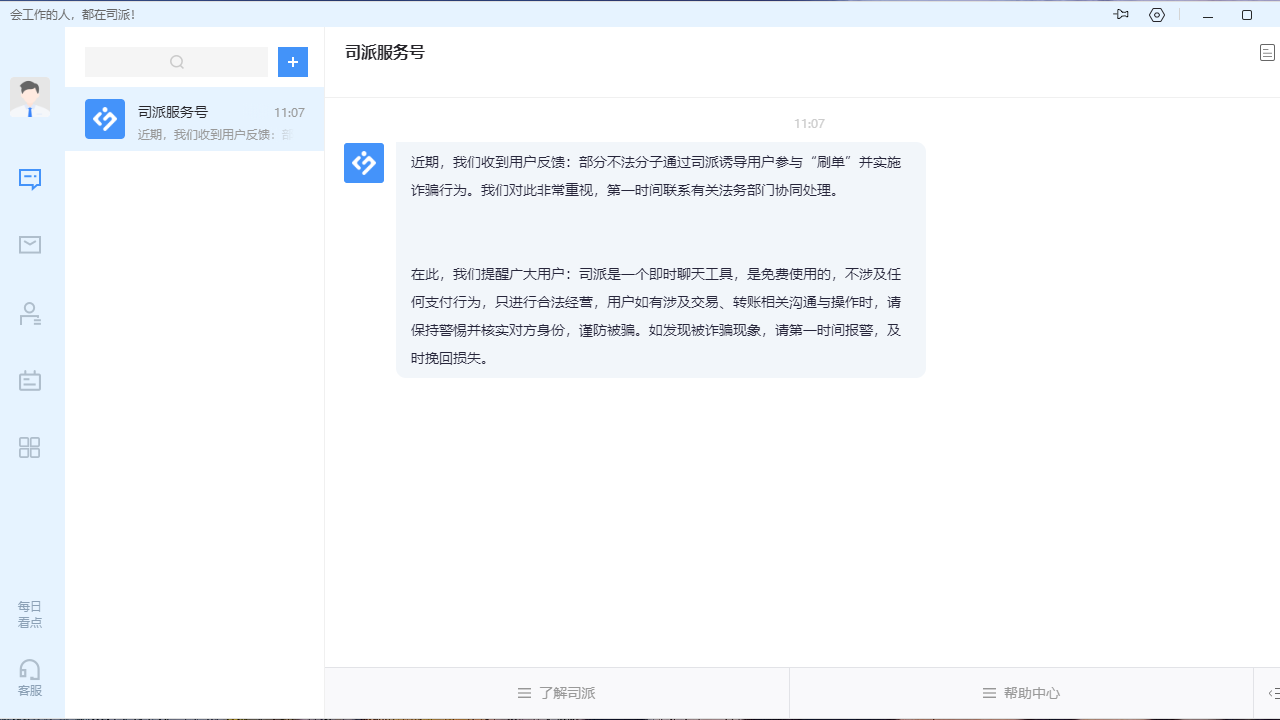Open the chat messages panel
1280x720 pixels.
29,180
